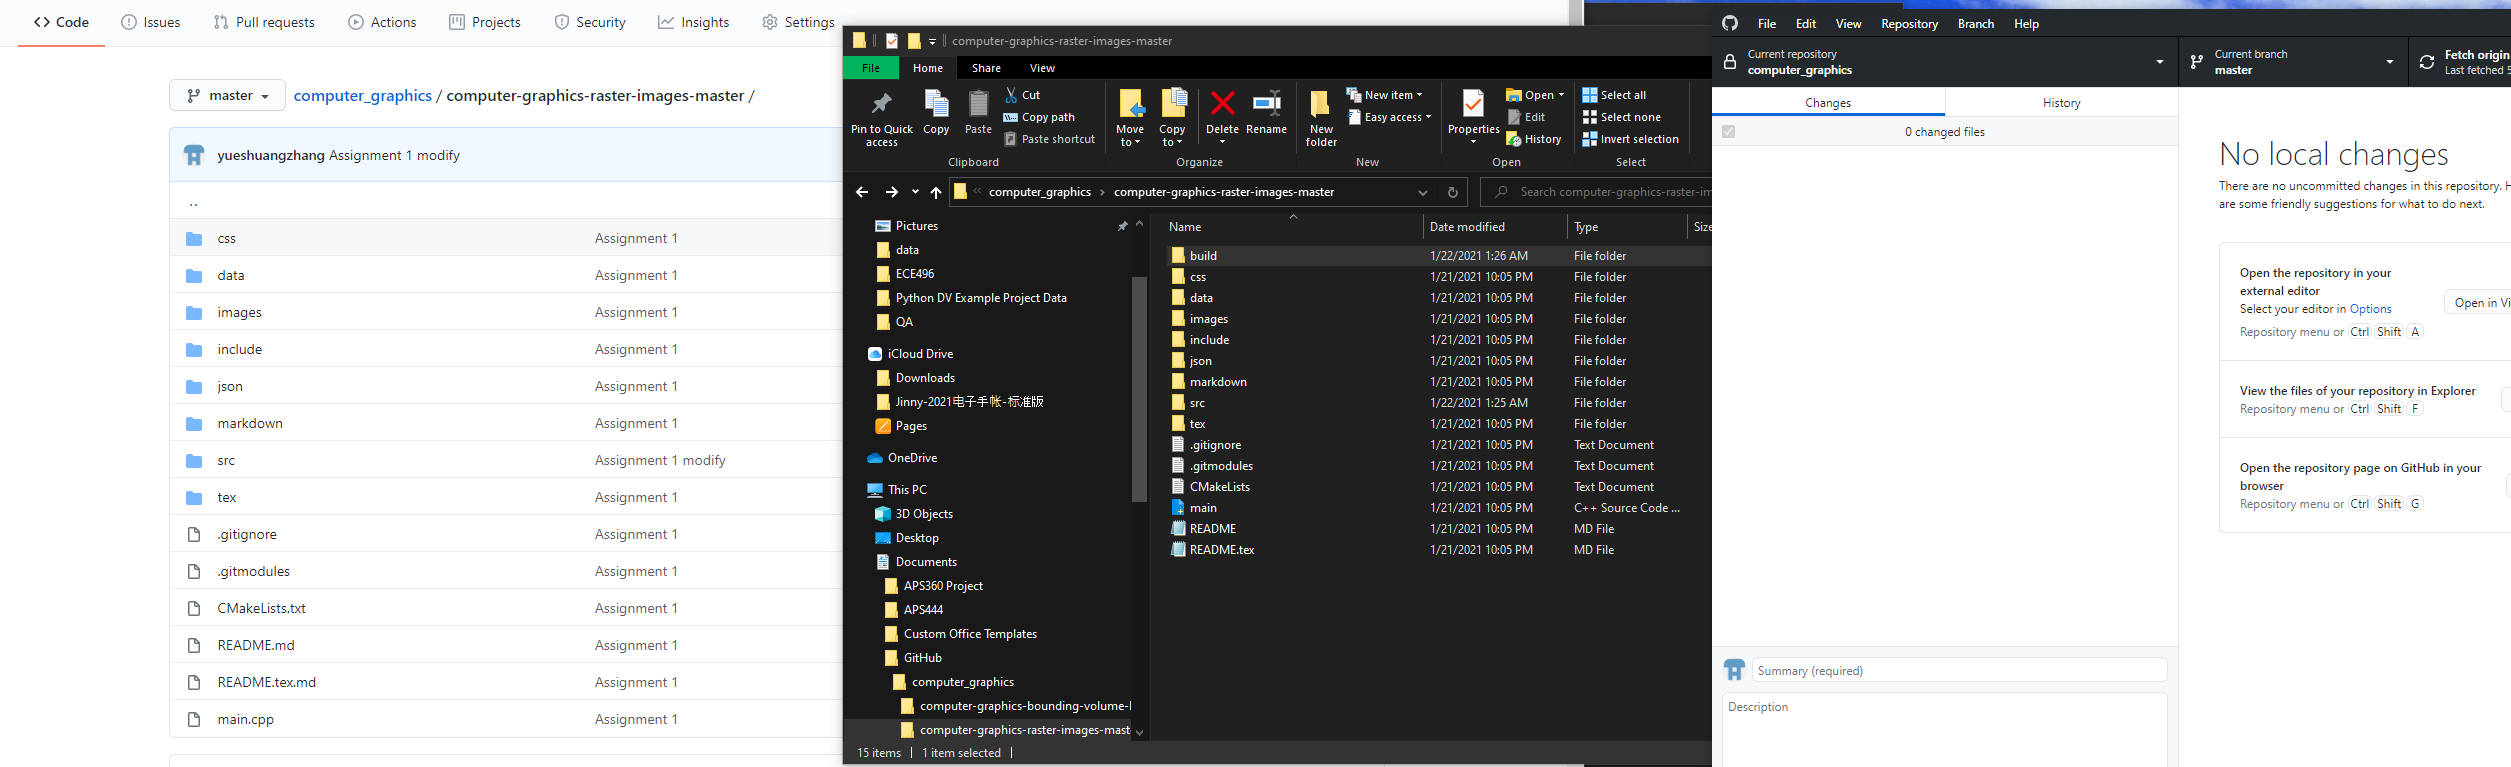
Task: Click Select all in Explorer ribbon
Action: [1613, 95]
